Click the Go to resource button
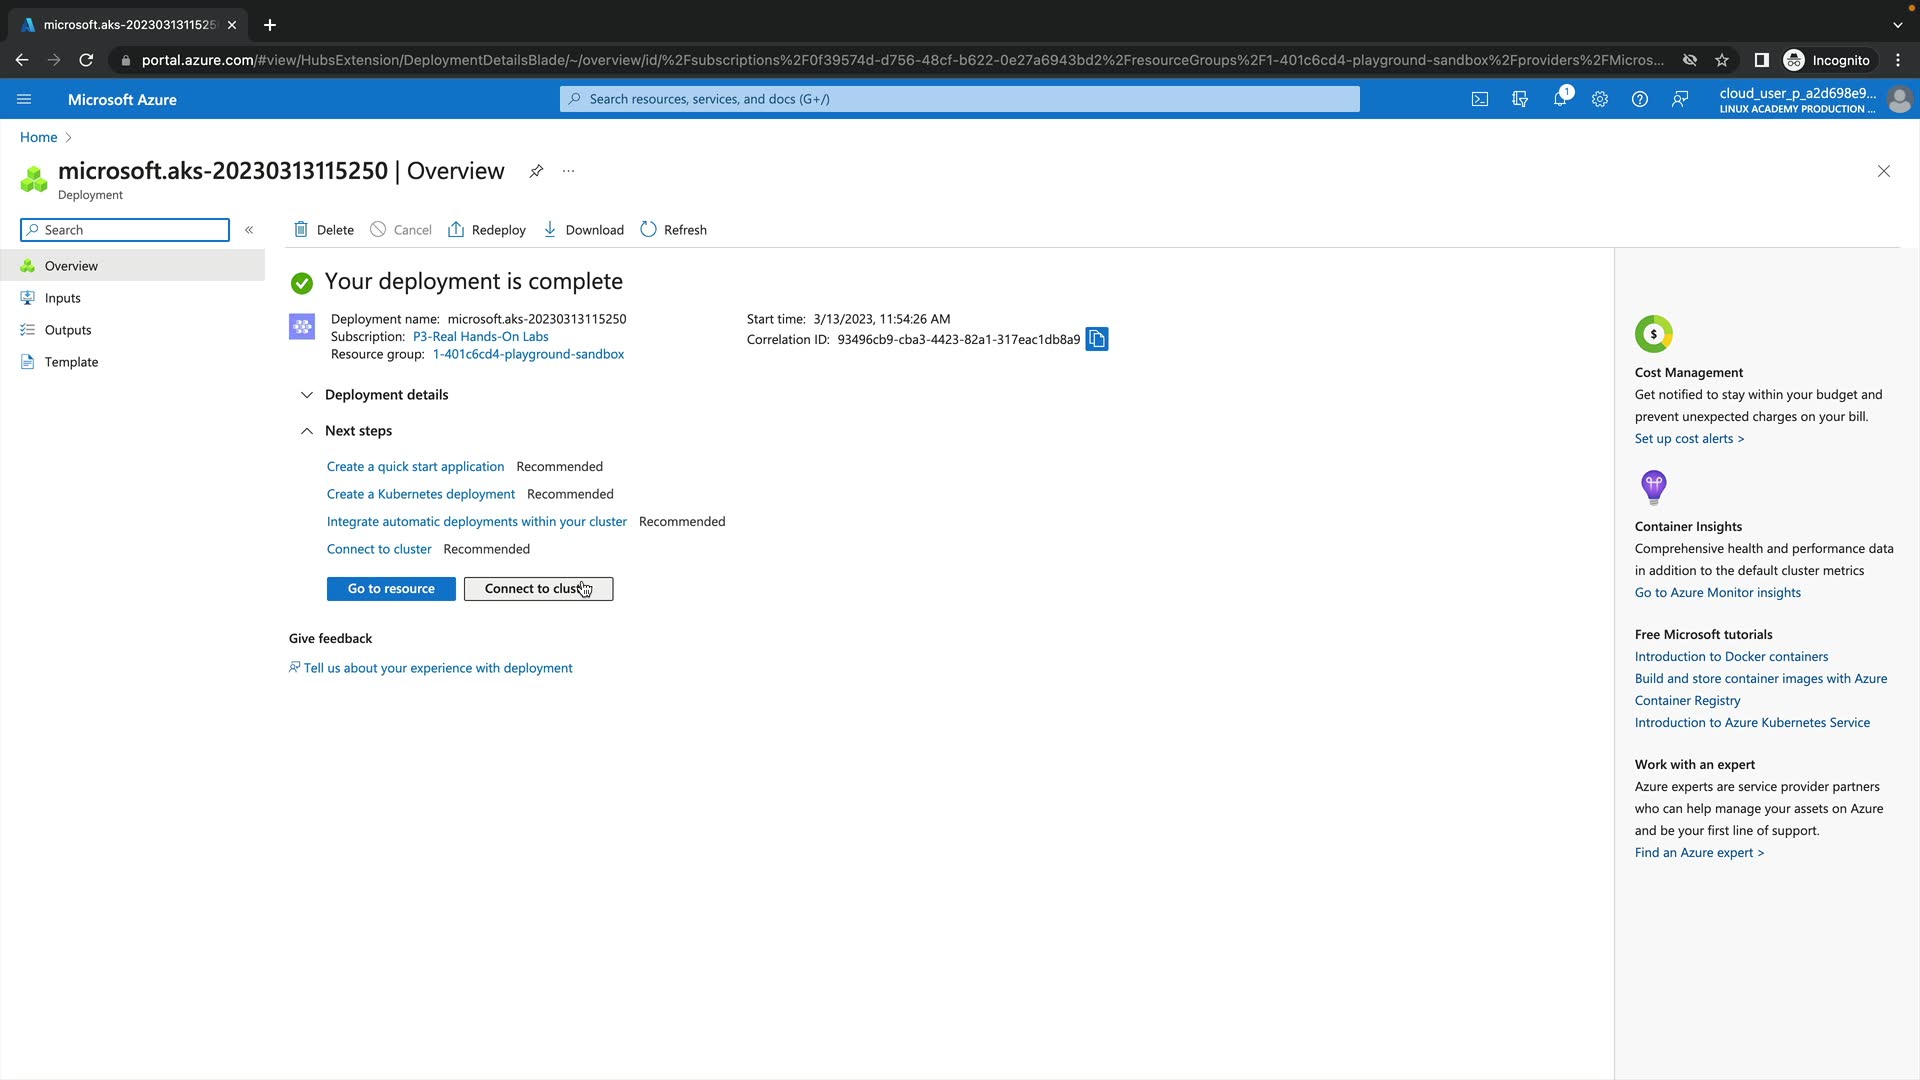 pyautogui.click(x=391, y=589)
